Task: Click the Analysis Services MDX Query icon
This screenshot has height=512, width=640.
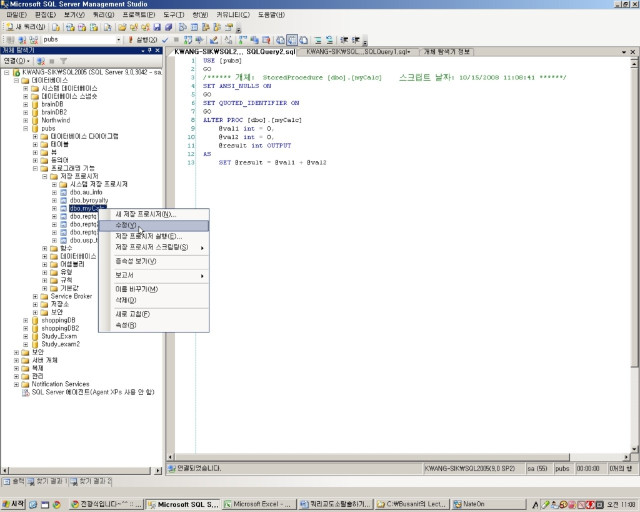Action: [x=71, y=27]
